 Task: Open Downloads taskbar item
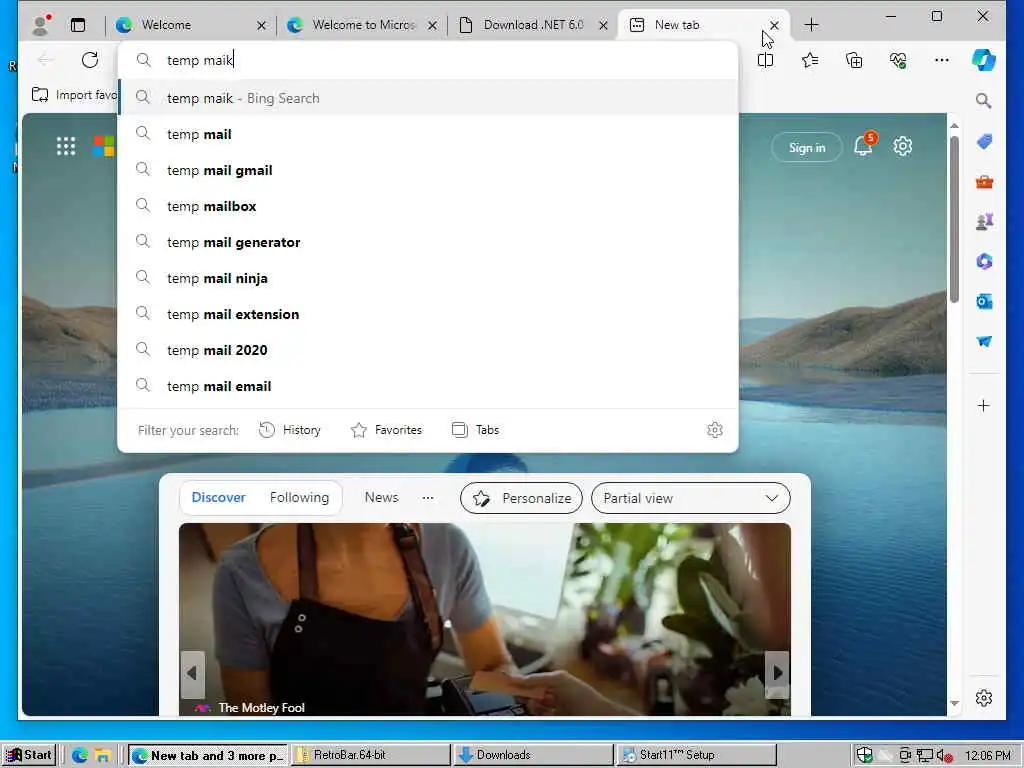click(x=534, y=755)
